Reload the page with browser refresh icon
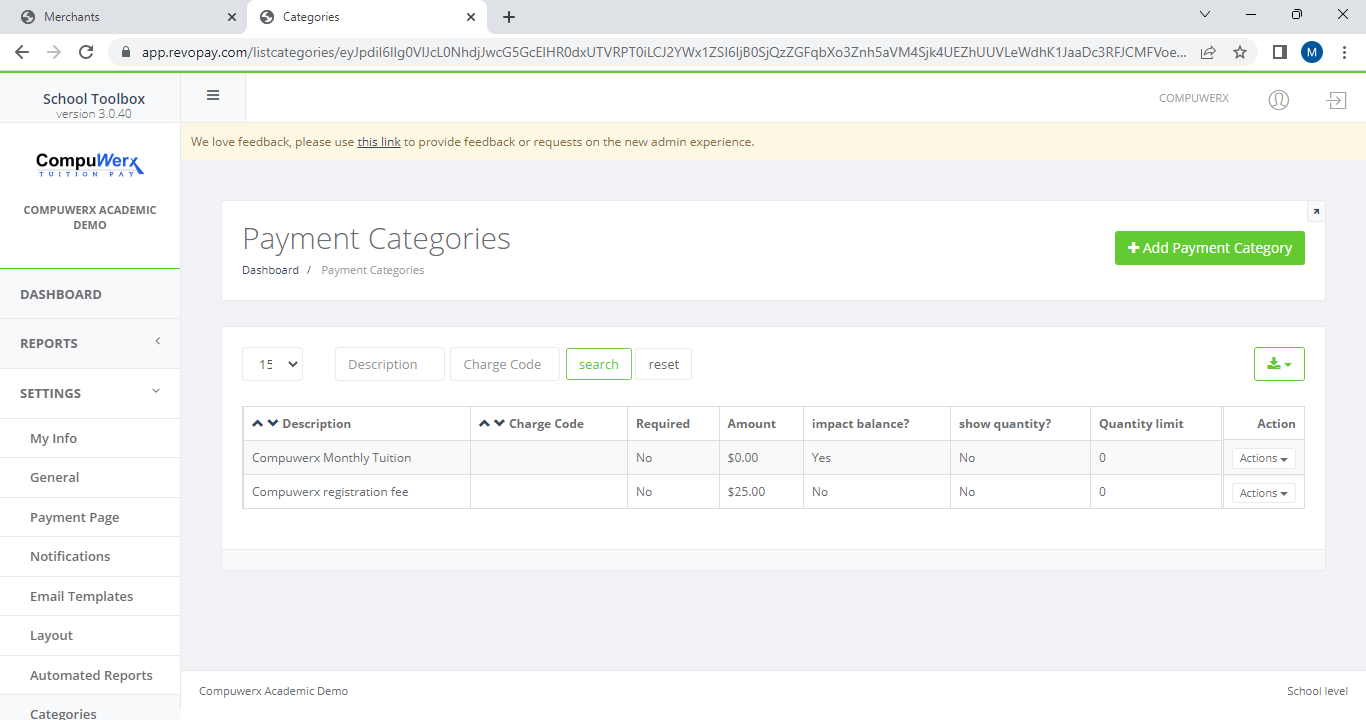 [x=86, y=52]
